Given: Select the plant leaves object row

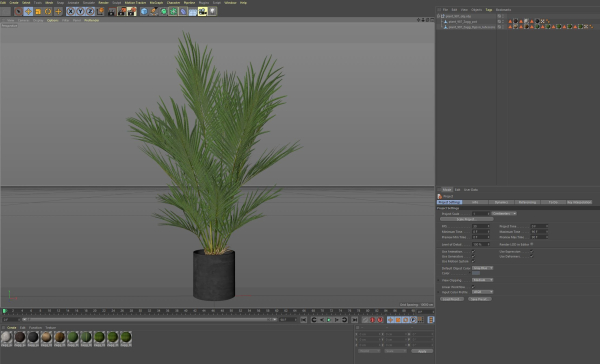Looking at the screenshot, I should click(471, 27).
